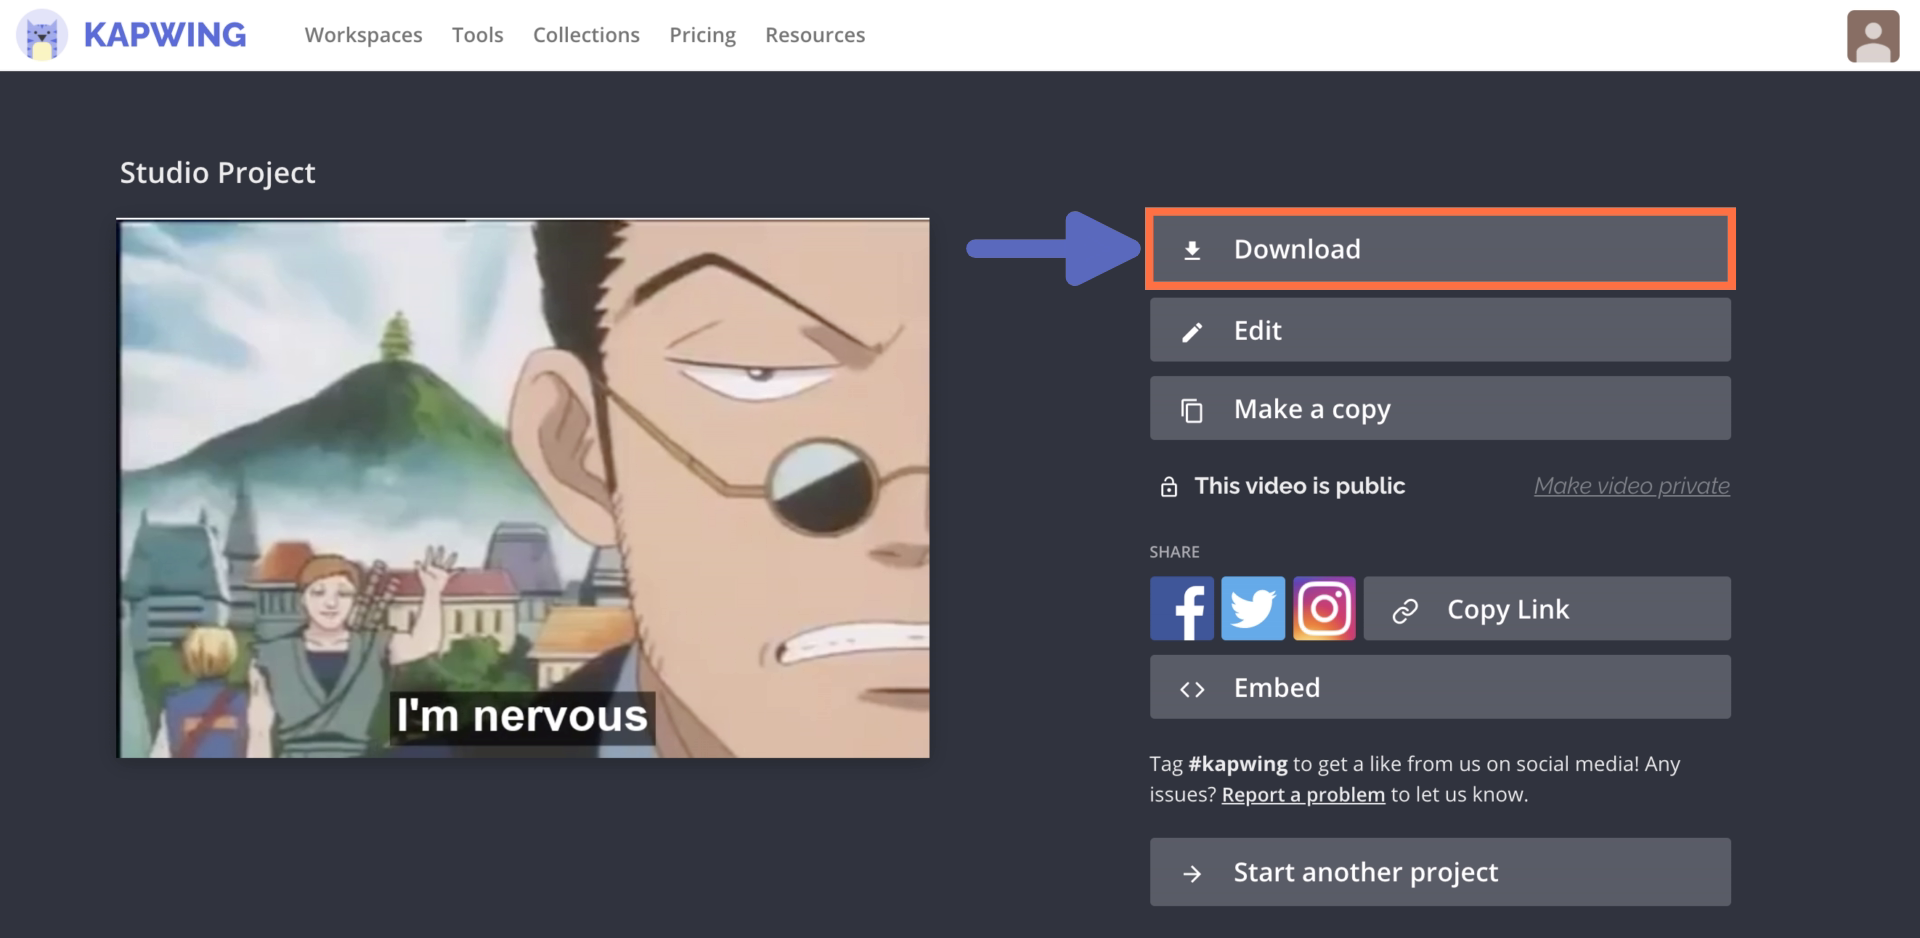Click the Copy Link chain icon
The width and height of the screenshot is (1920, 938).
[1407, 608]
